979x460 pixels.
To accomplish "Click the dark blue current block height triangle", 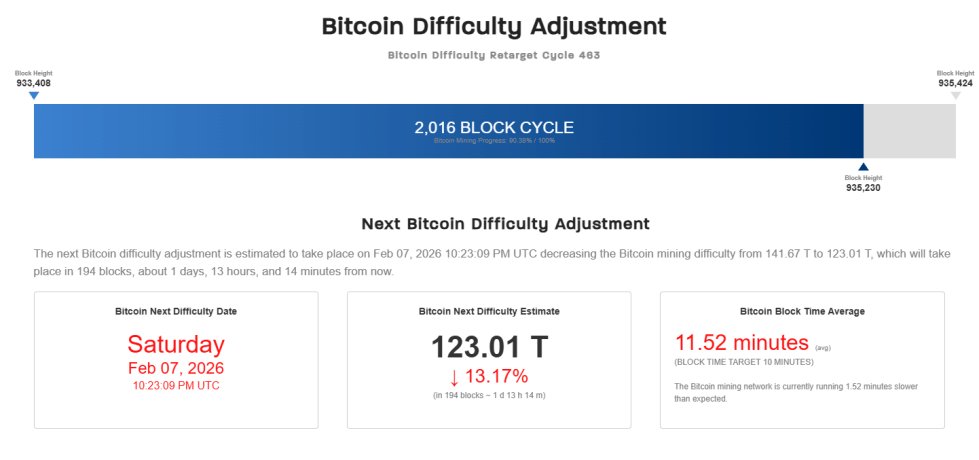I will pos(863,167).
